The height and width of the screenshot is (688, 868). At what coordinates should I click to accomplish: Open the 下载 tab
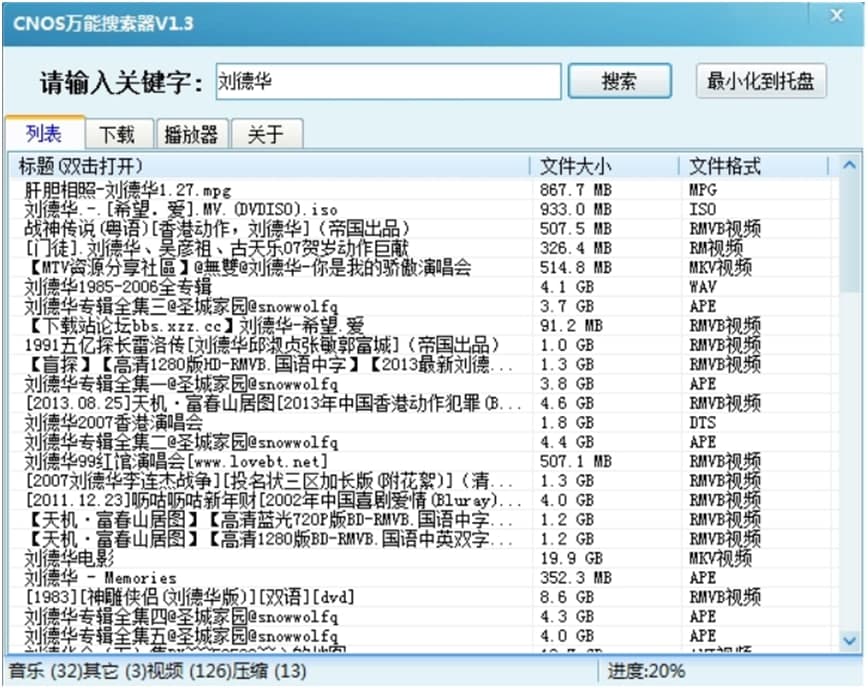click(x=117, y=134)
